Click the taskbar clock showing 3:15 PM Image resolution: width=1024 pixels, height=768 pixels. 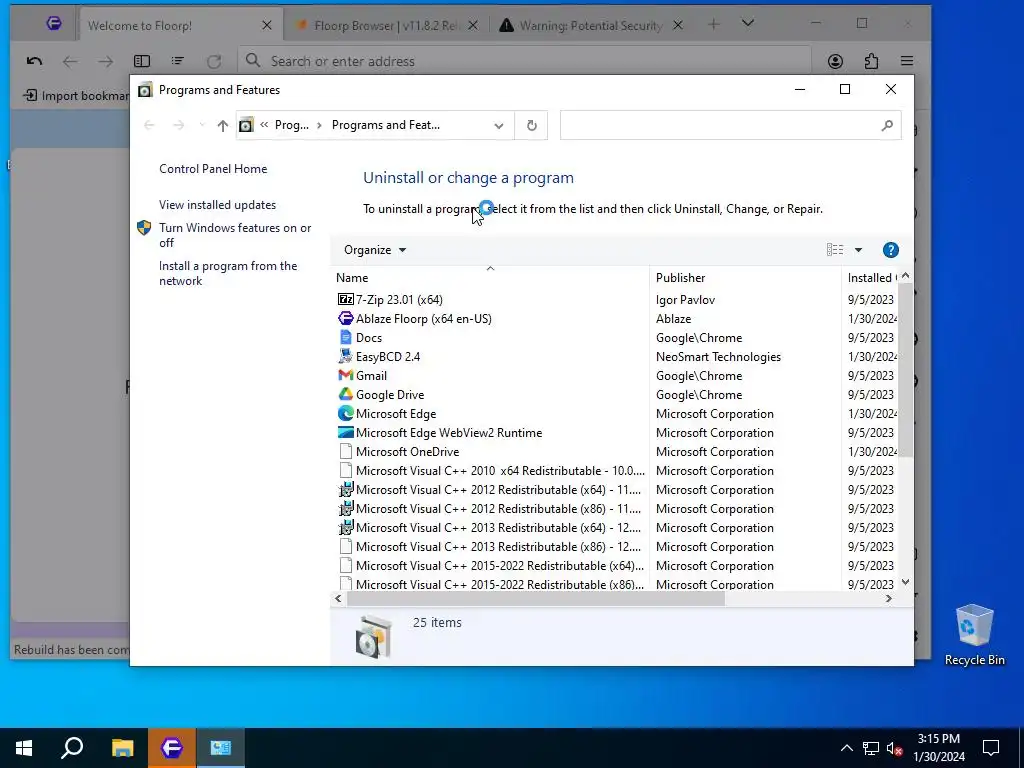[938, 748]
